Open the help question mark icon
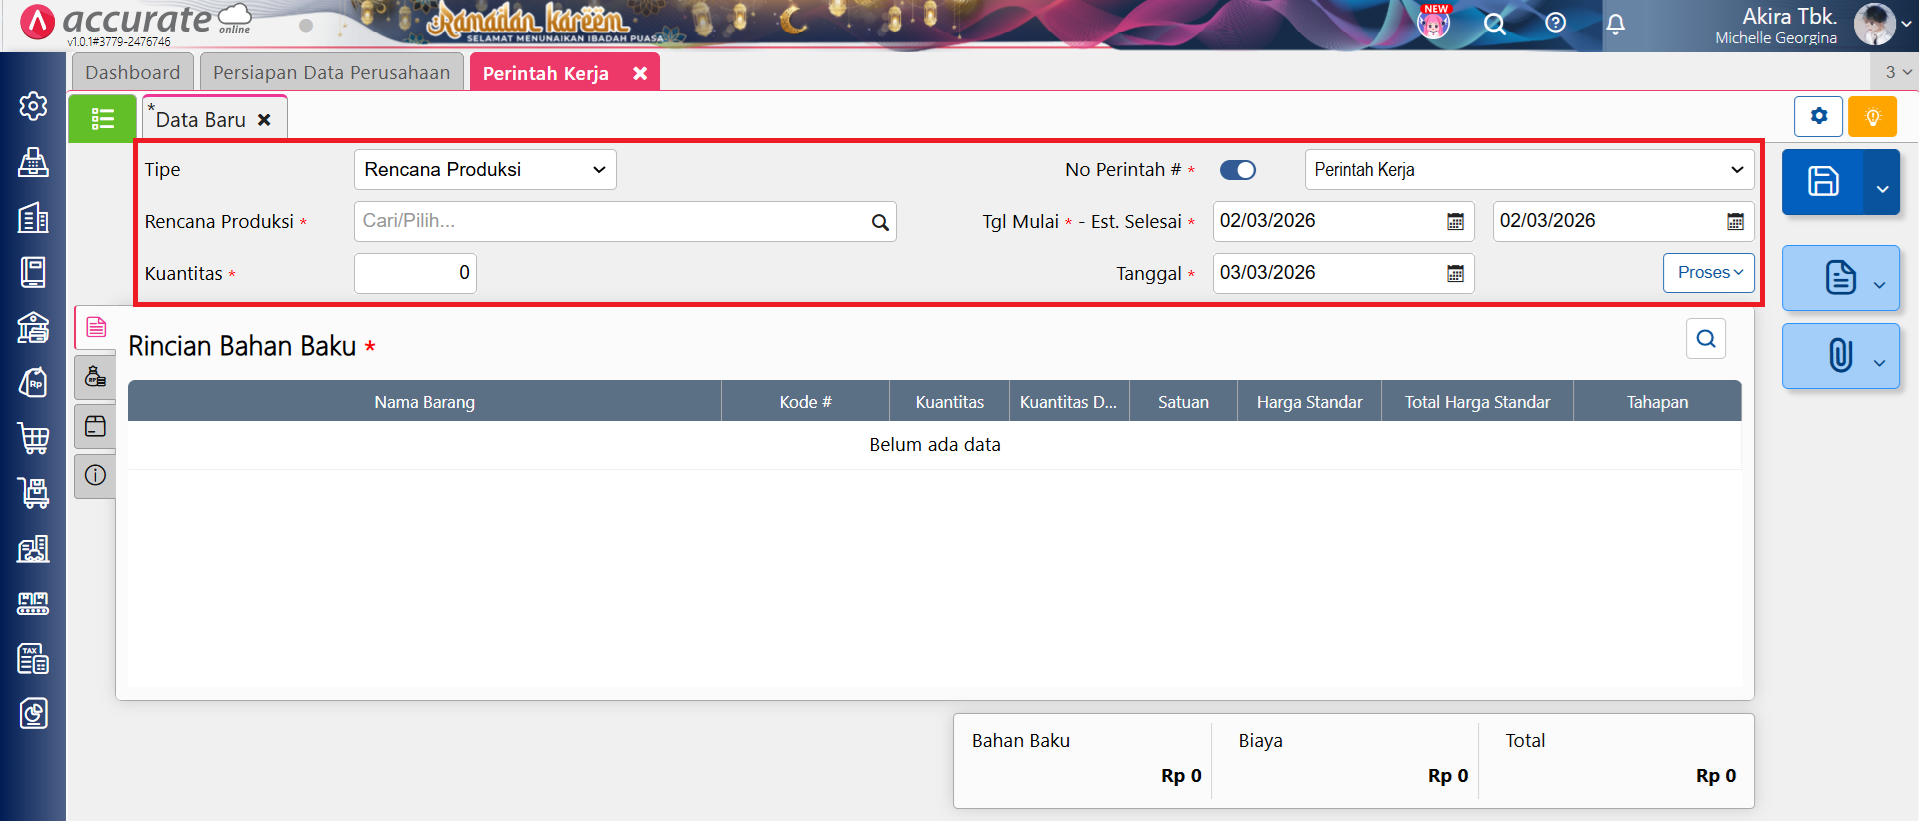 click(x=1555, y=23)
